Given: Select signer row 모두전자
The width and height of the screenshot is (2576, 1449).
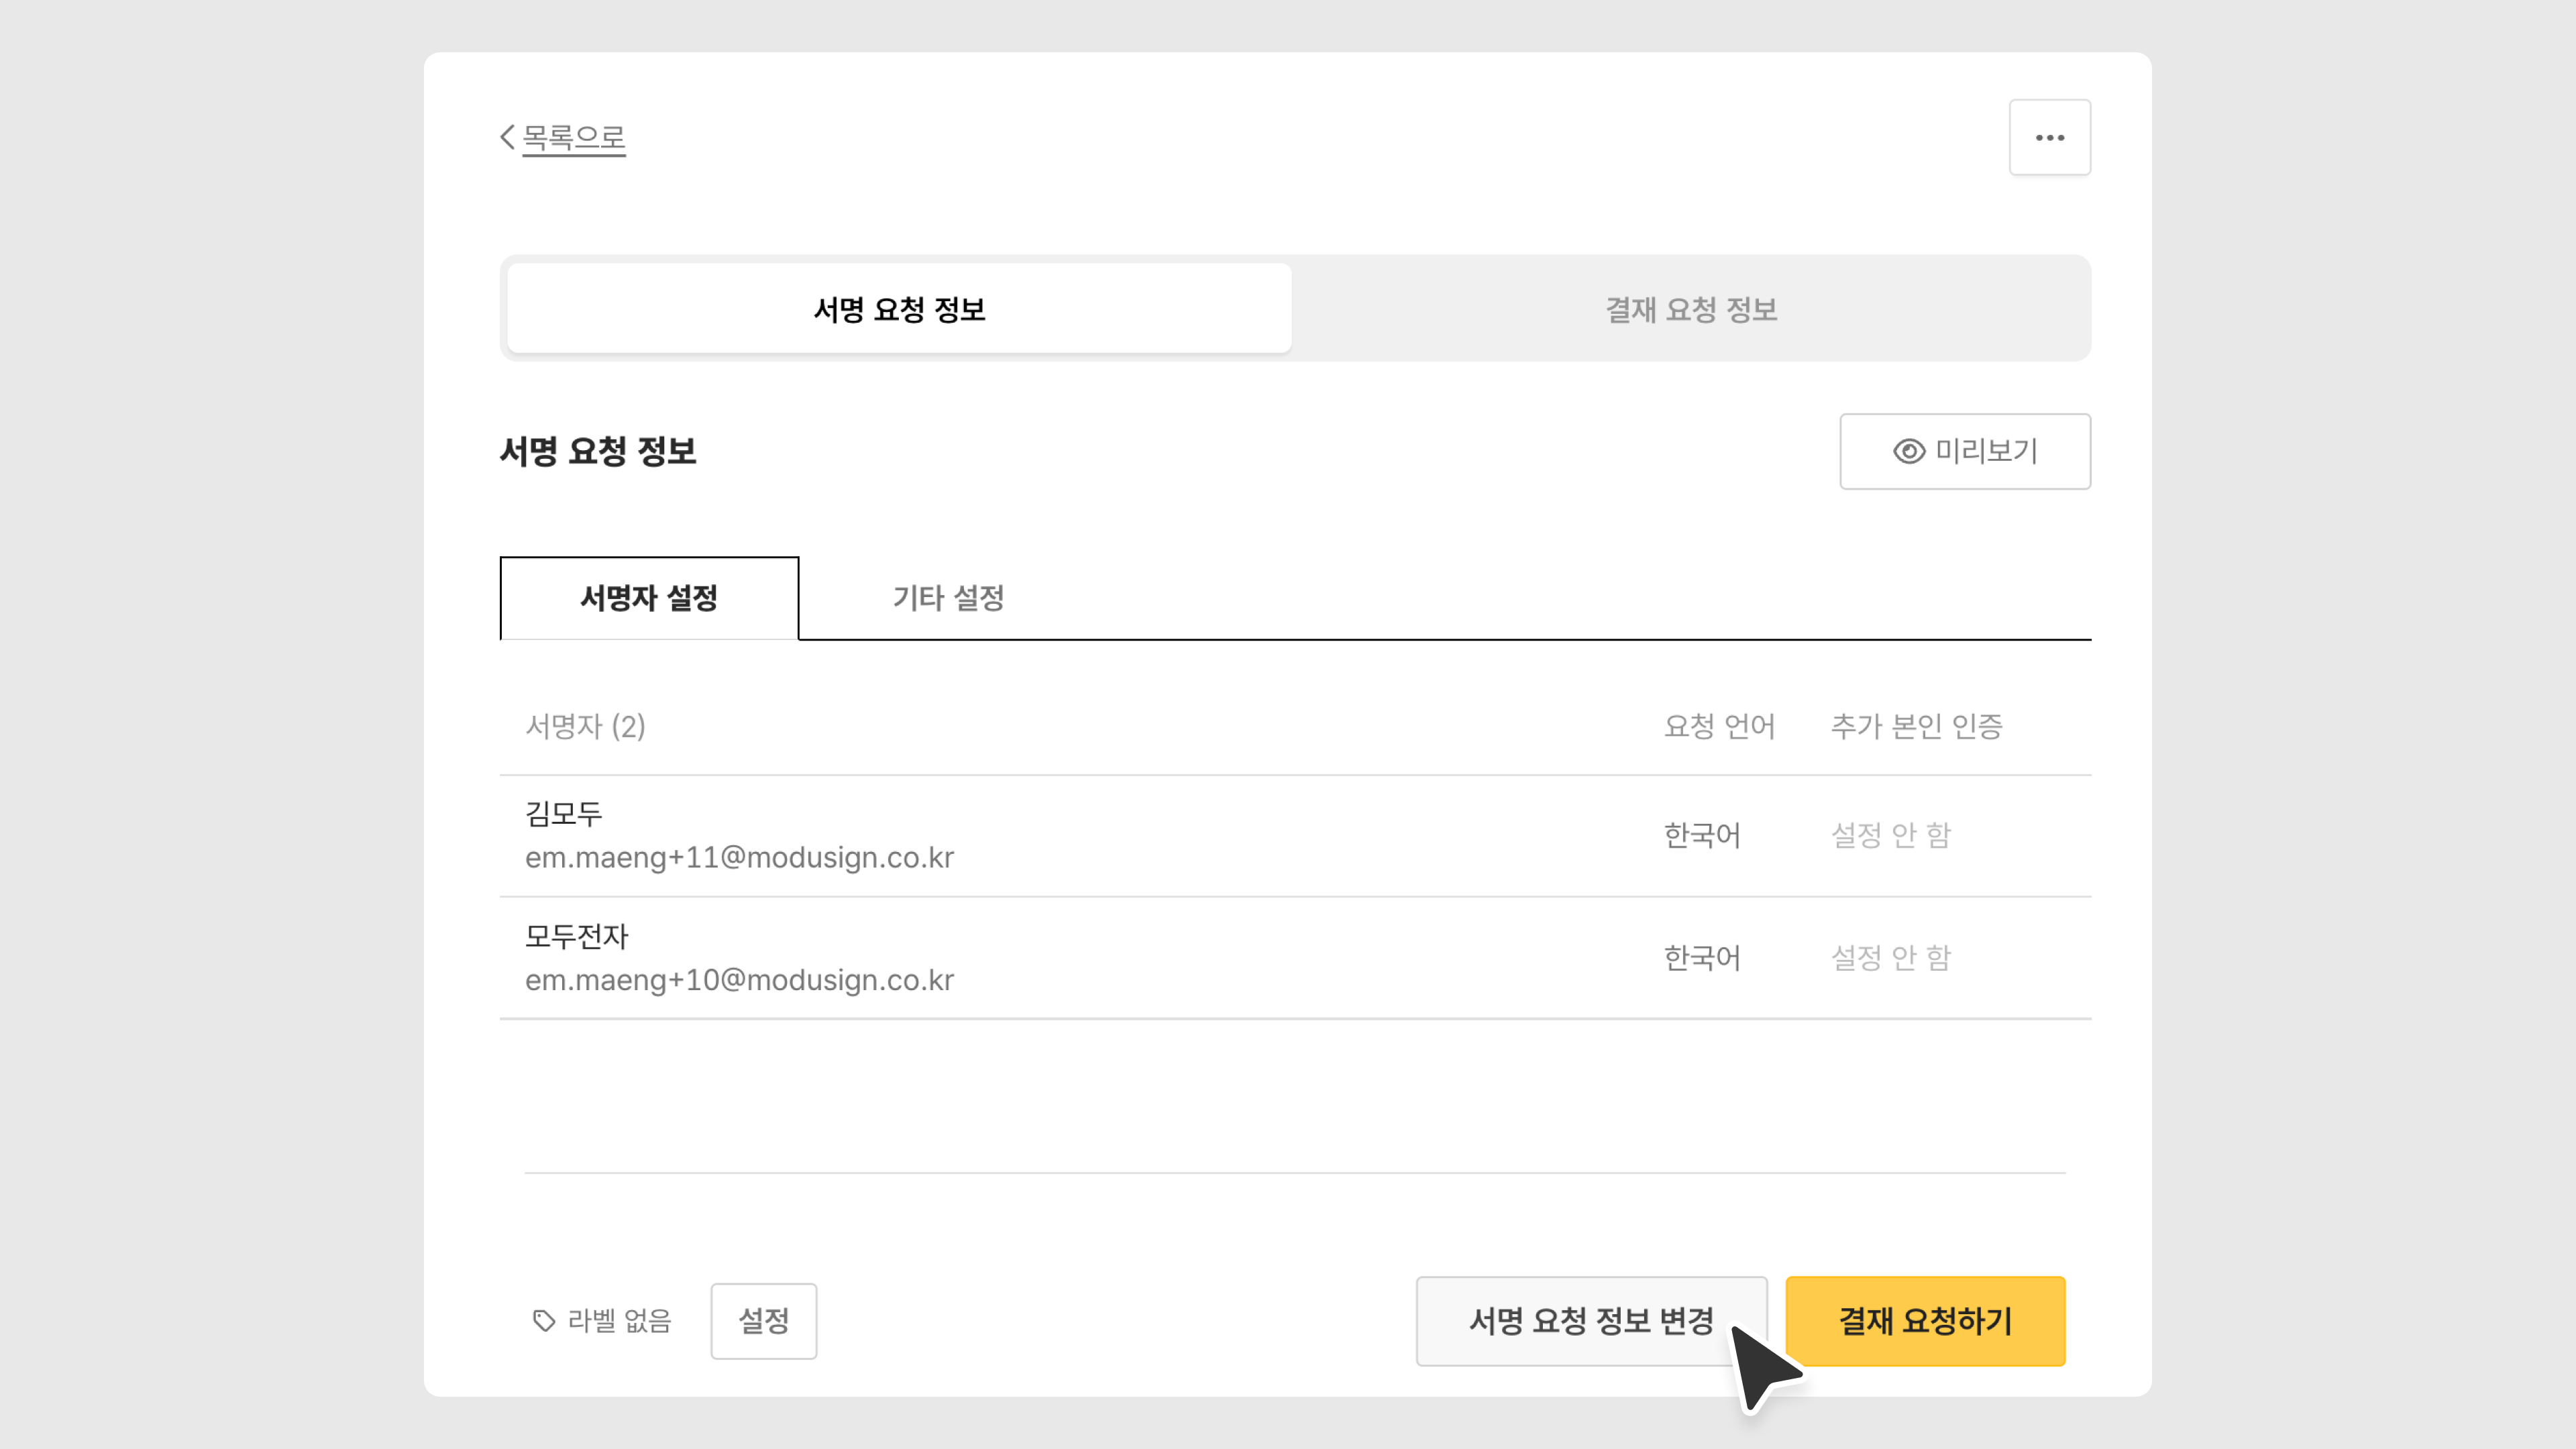Looking at the screenshot, I should pyautogui.click(x=577, y=936).
